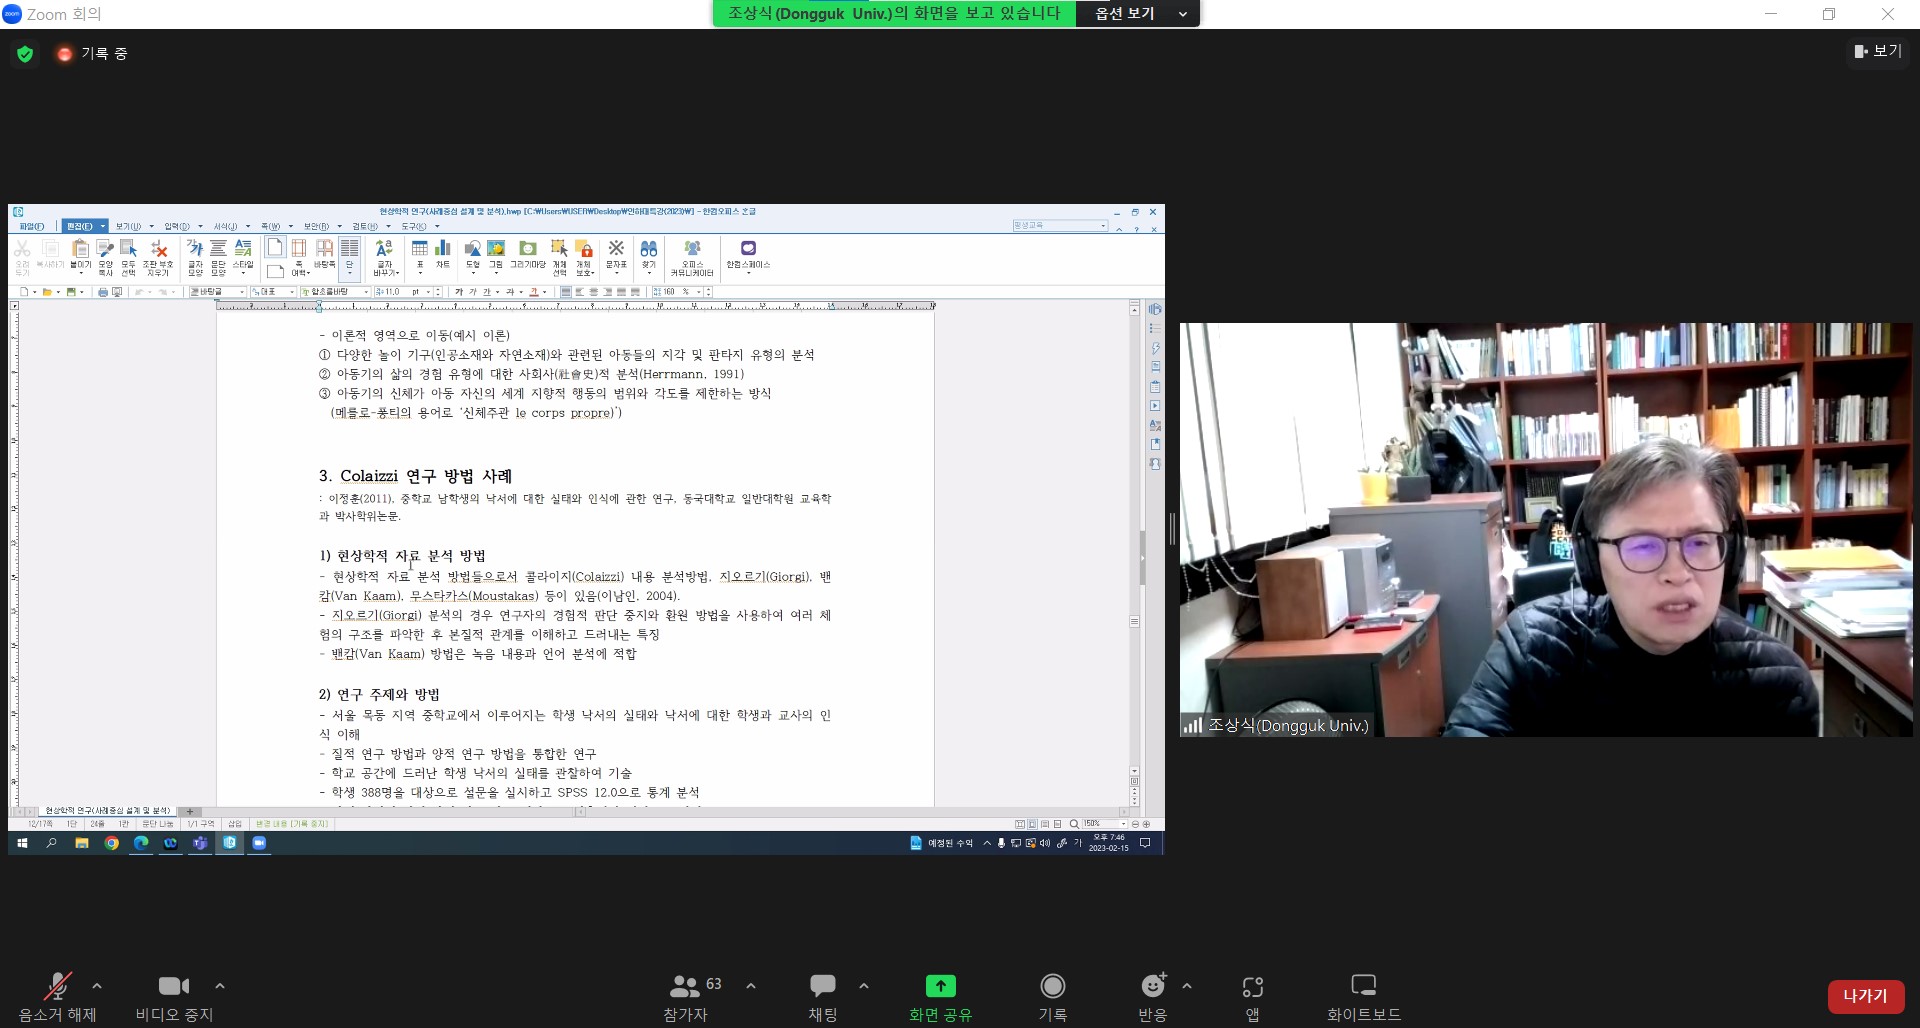Expand audio options arrow beside mute
Viewport: 1920px width, 1028px height.
click(97, 986)
